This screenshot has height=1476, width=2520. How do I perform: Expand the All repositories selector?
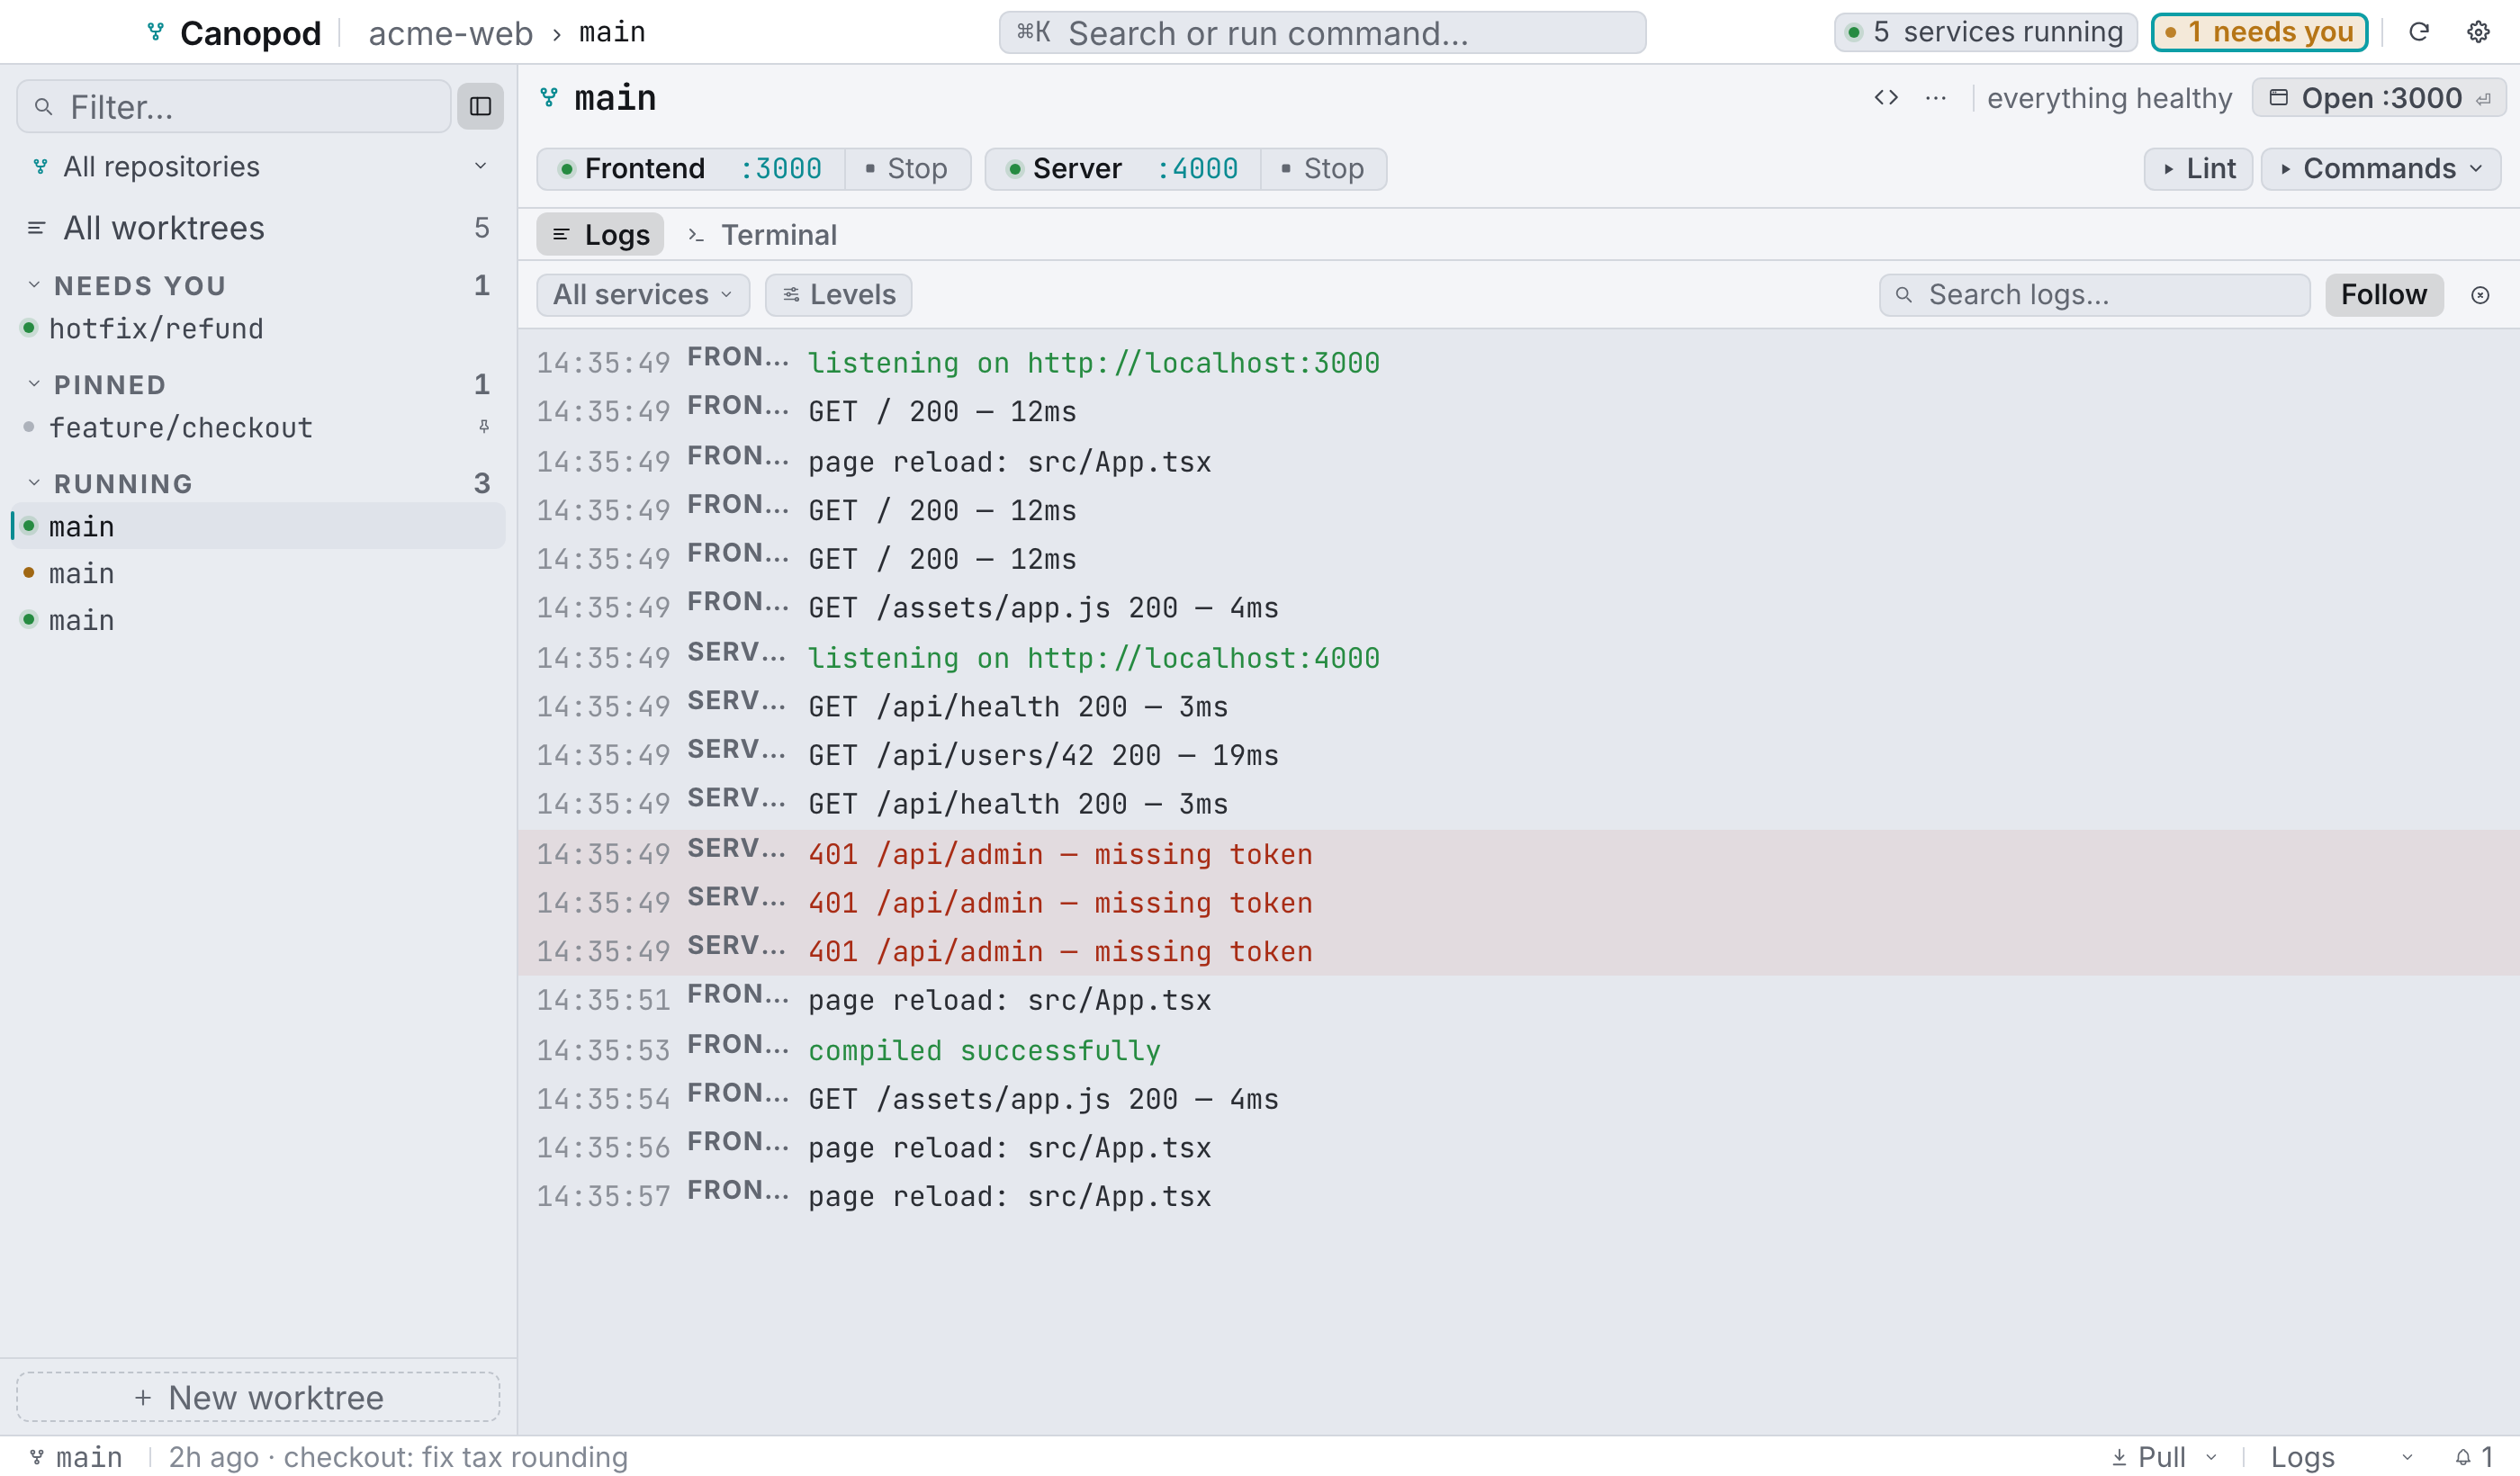pyautogui.click(x=259, y=166)
